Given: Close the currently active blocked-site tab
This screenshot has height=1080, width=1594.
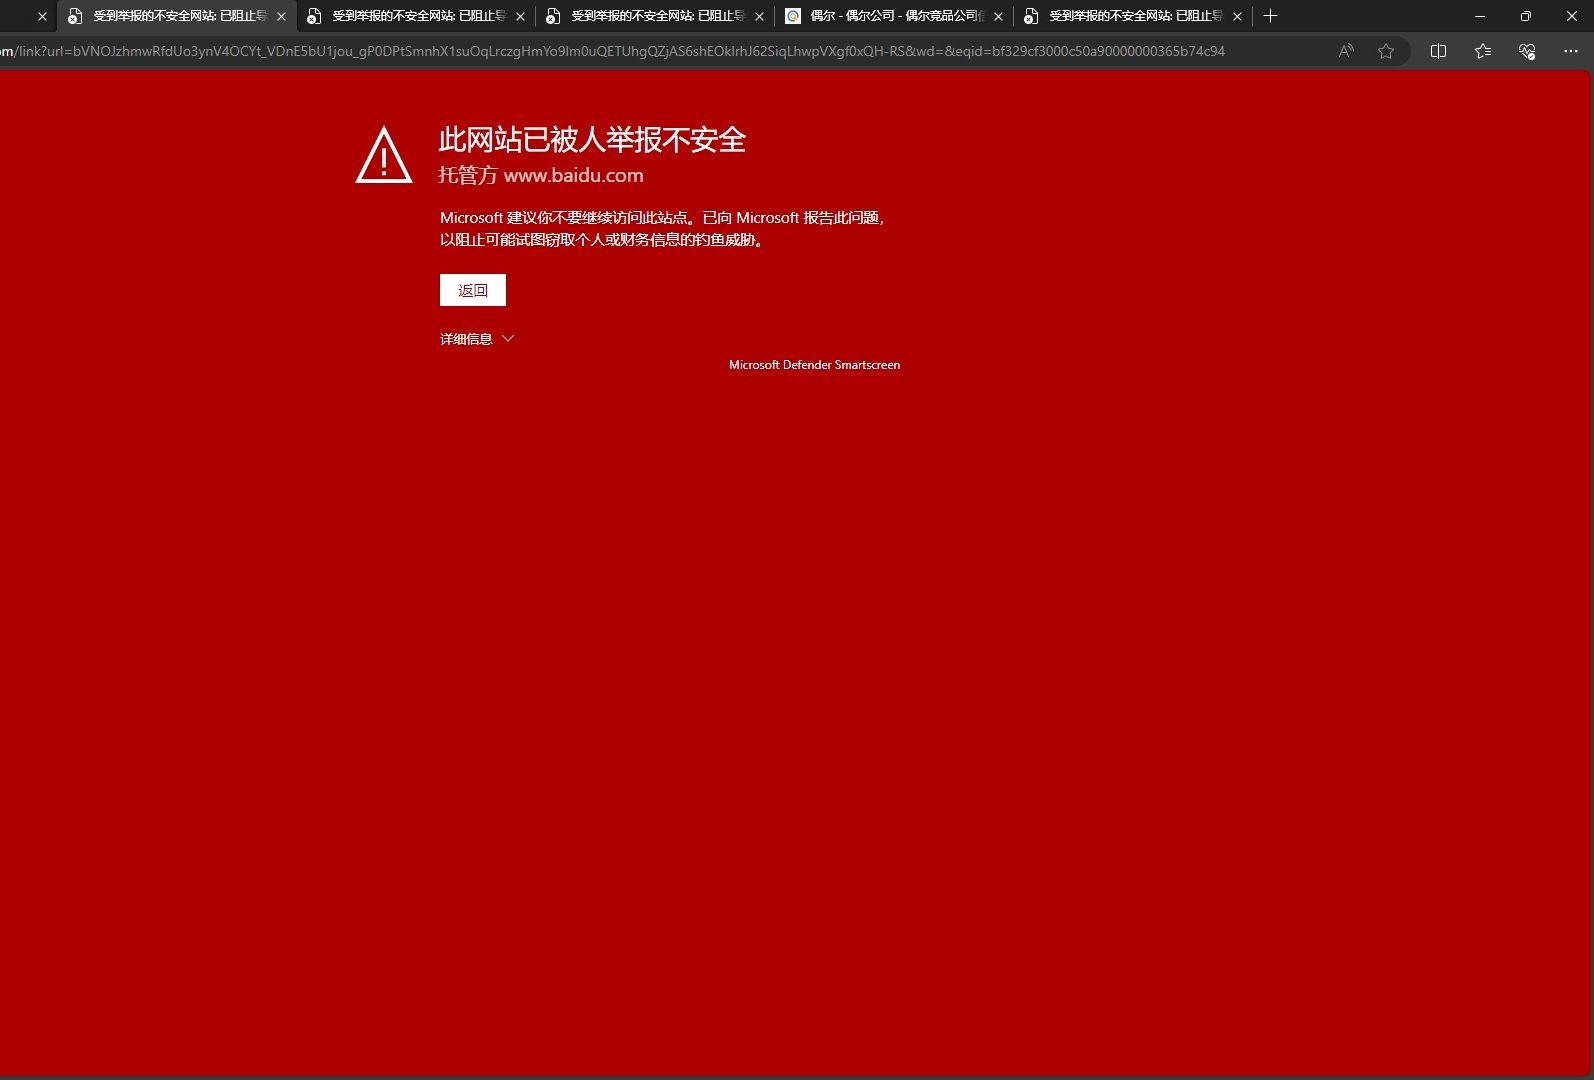Looking at the screenshot, I should tap(281, 16).
